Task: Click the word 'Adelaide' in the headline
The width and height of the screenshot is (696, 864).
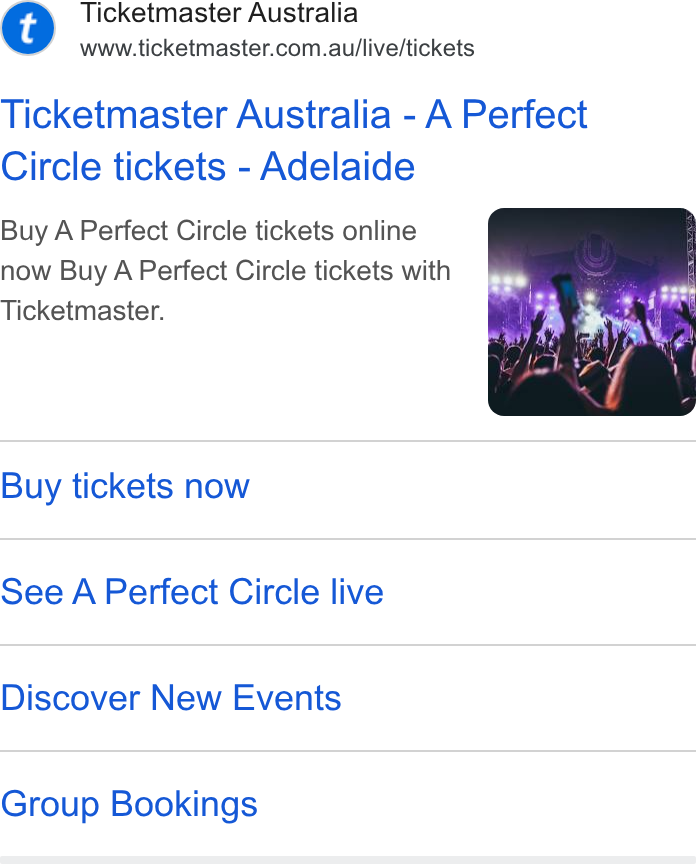Action: [x=337, y=166]
